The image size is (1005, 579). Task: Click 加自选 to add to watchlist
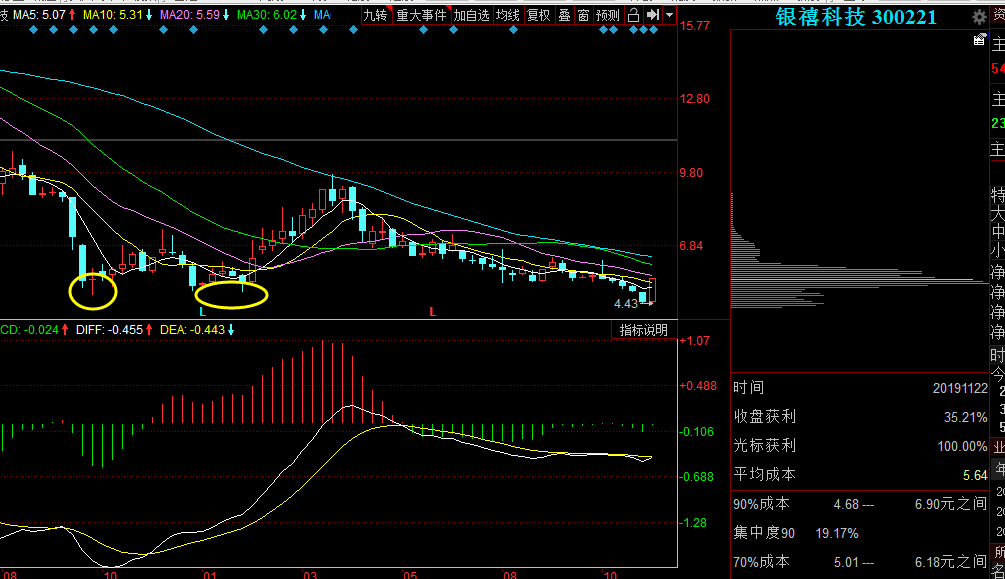(x=472, y=15)
